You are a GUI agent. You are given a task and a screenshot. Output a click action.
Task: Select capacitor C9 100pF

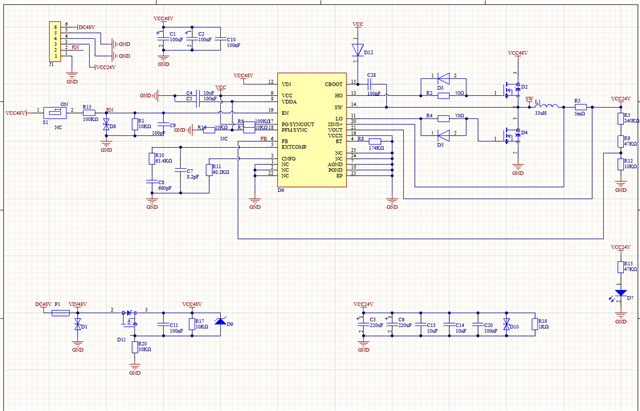click(x=163, y=123)
